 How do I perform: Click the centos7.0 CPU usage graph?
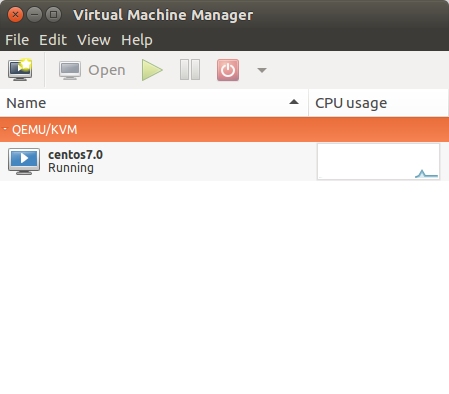[x=378, y=162]
